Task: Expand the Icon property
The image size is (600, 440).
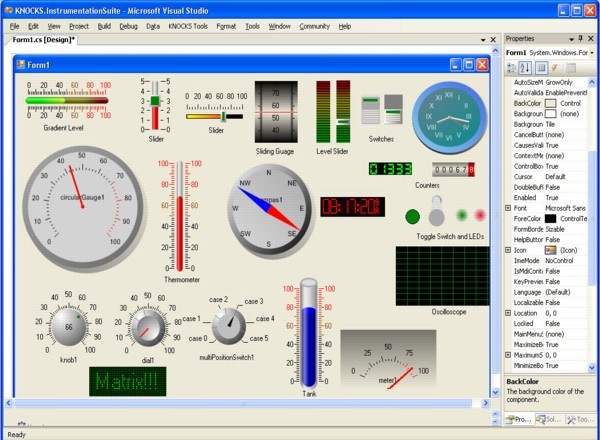Action: coord(508,250)
